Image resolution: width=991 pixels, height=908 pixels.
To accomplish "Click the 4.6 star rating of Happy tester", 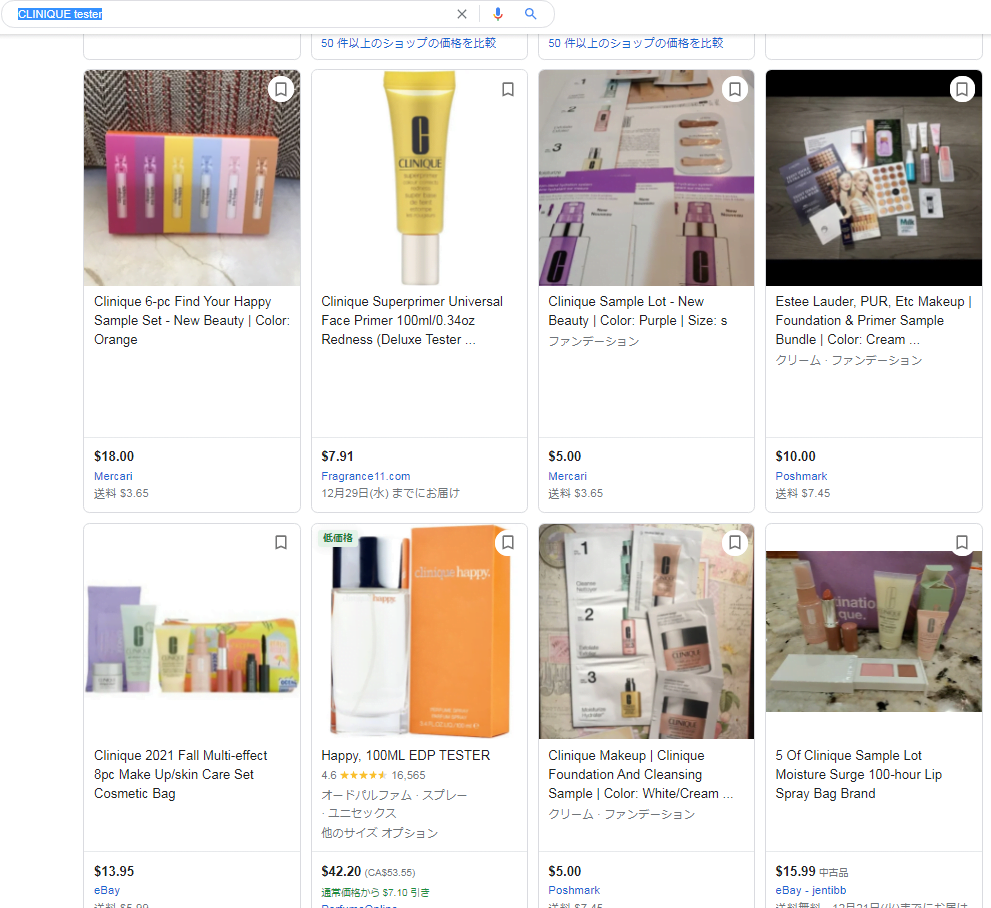I will (x=354, y=775).
